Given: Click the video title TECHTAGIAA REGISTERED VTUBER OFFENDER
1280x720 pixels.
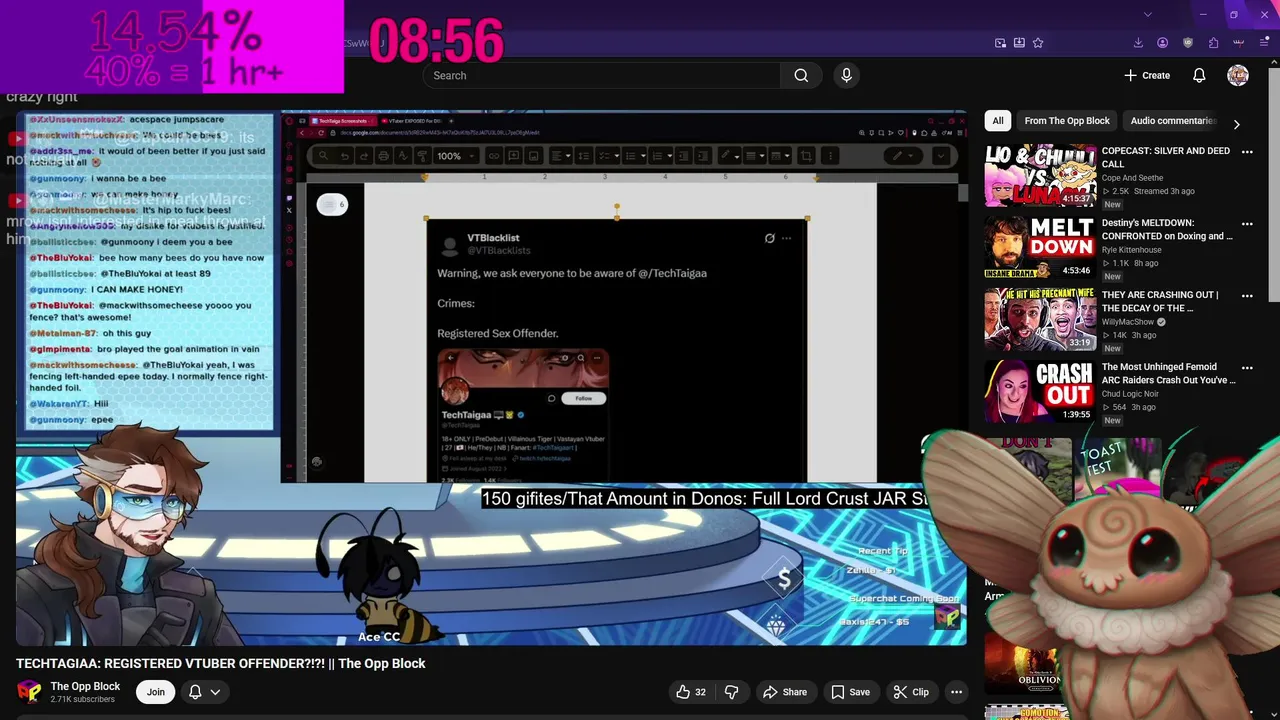Looking at the screenshot, I should coord(221,663).
